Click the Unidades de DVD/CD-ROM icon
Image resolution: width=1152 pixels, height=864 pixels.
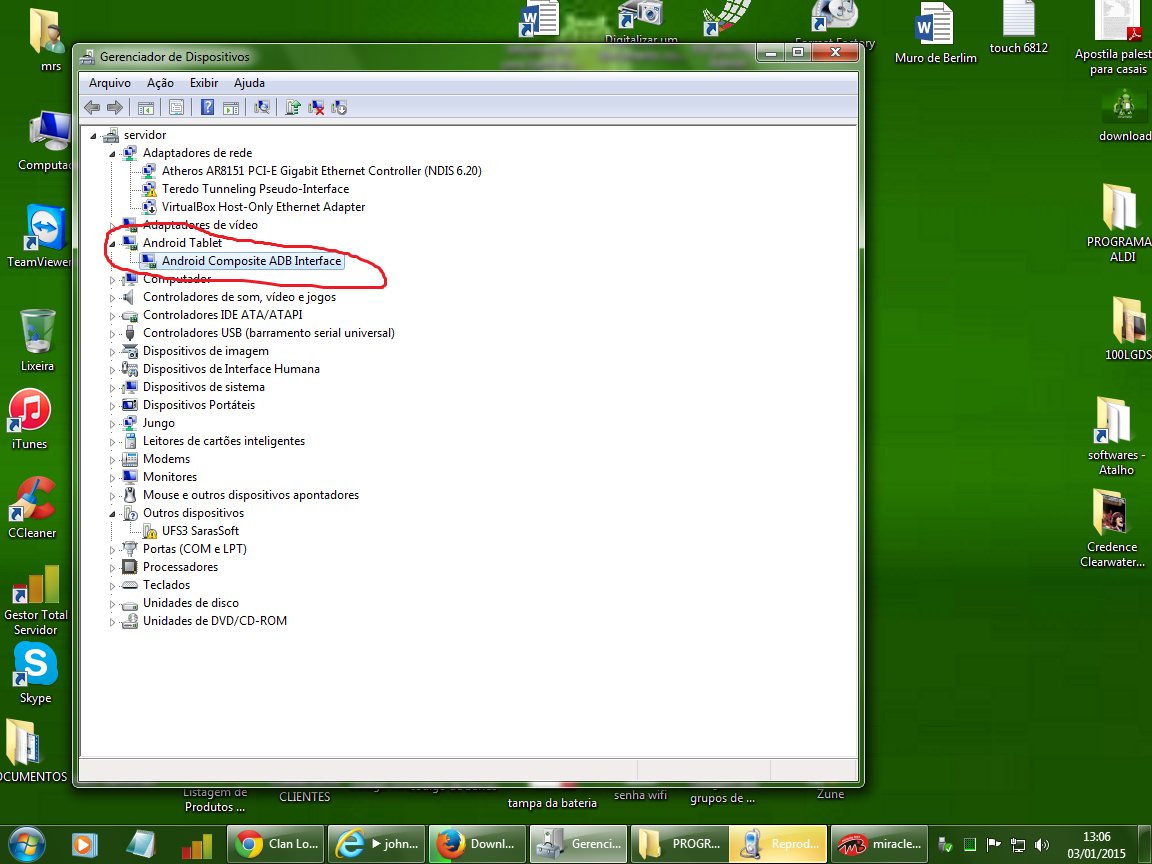[x=130, y=621]
